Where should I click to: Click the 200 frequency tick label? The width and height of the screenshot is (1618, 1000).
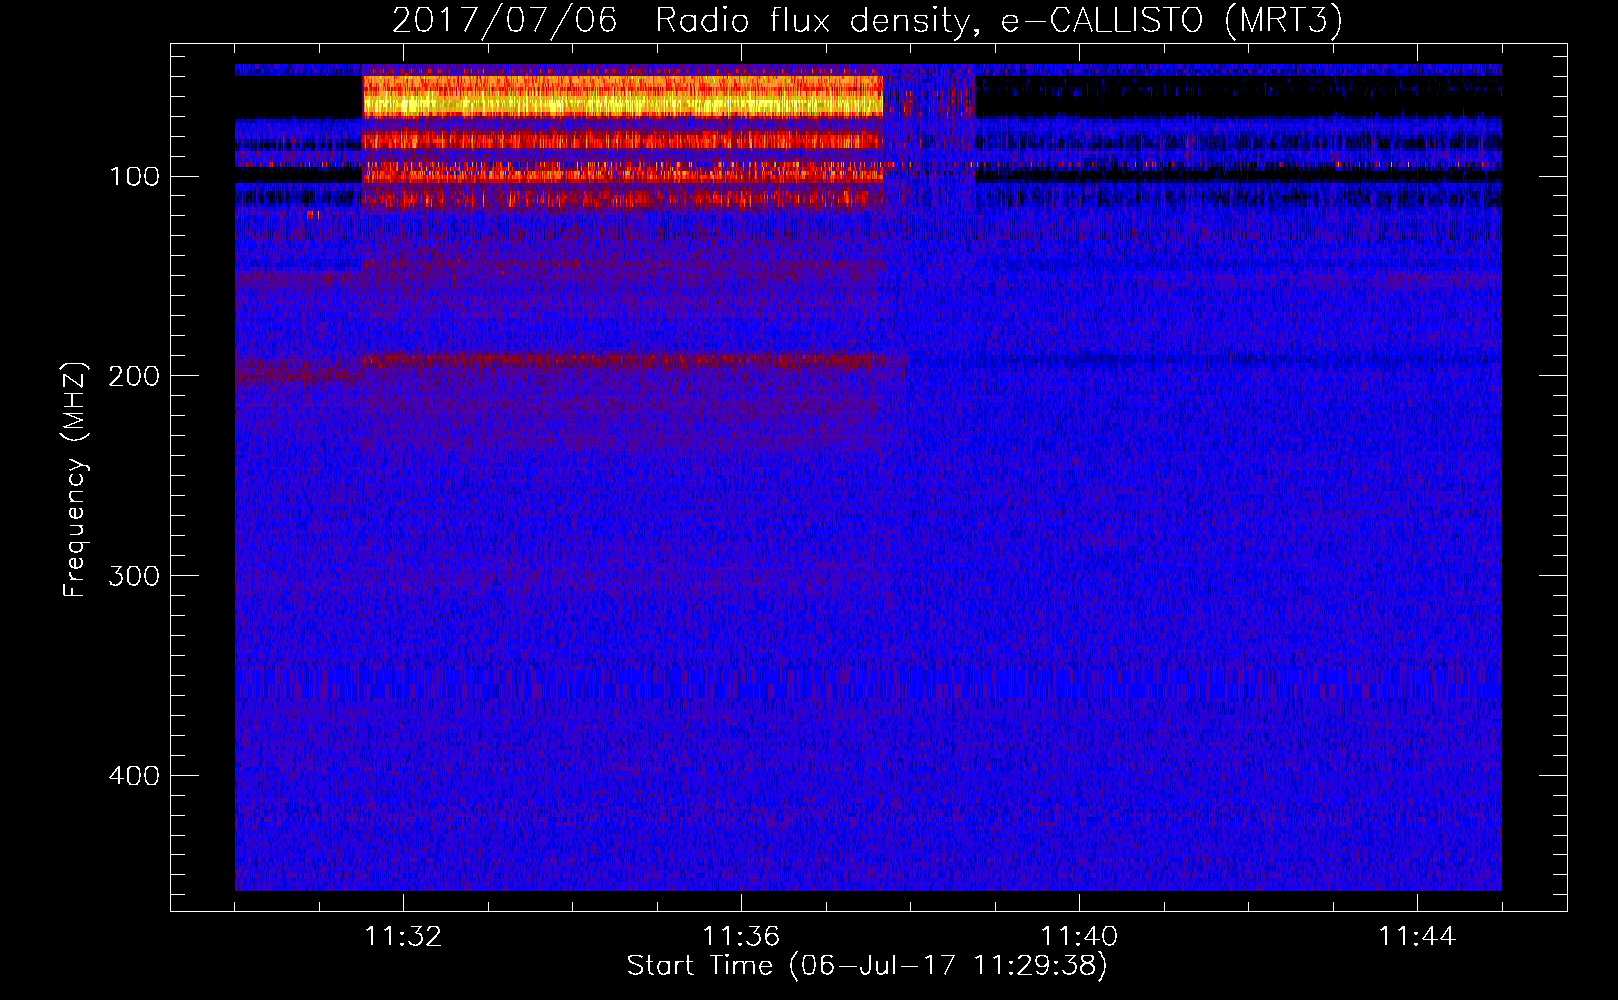(133, 376)
